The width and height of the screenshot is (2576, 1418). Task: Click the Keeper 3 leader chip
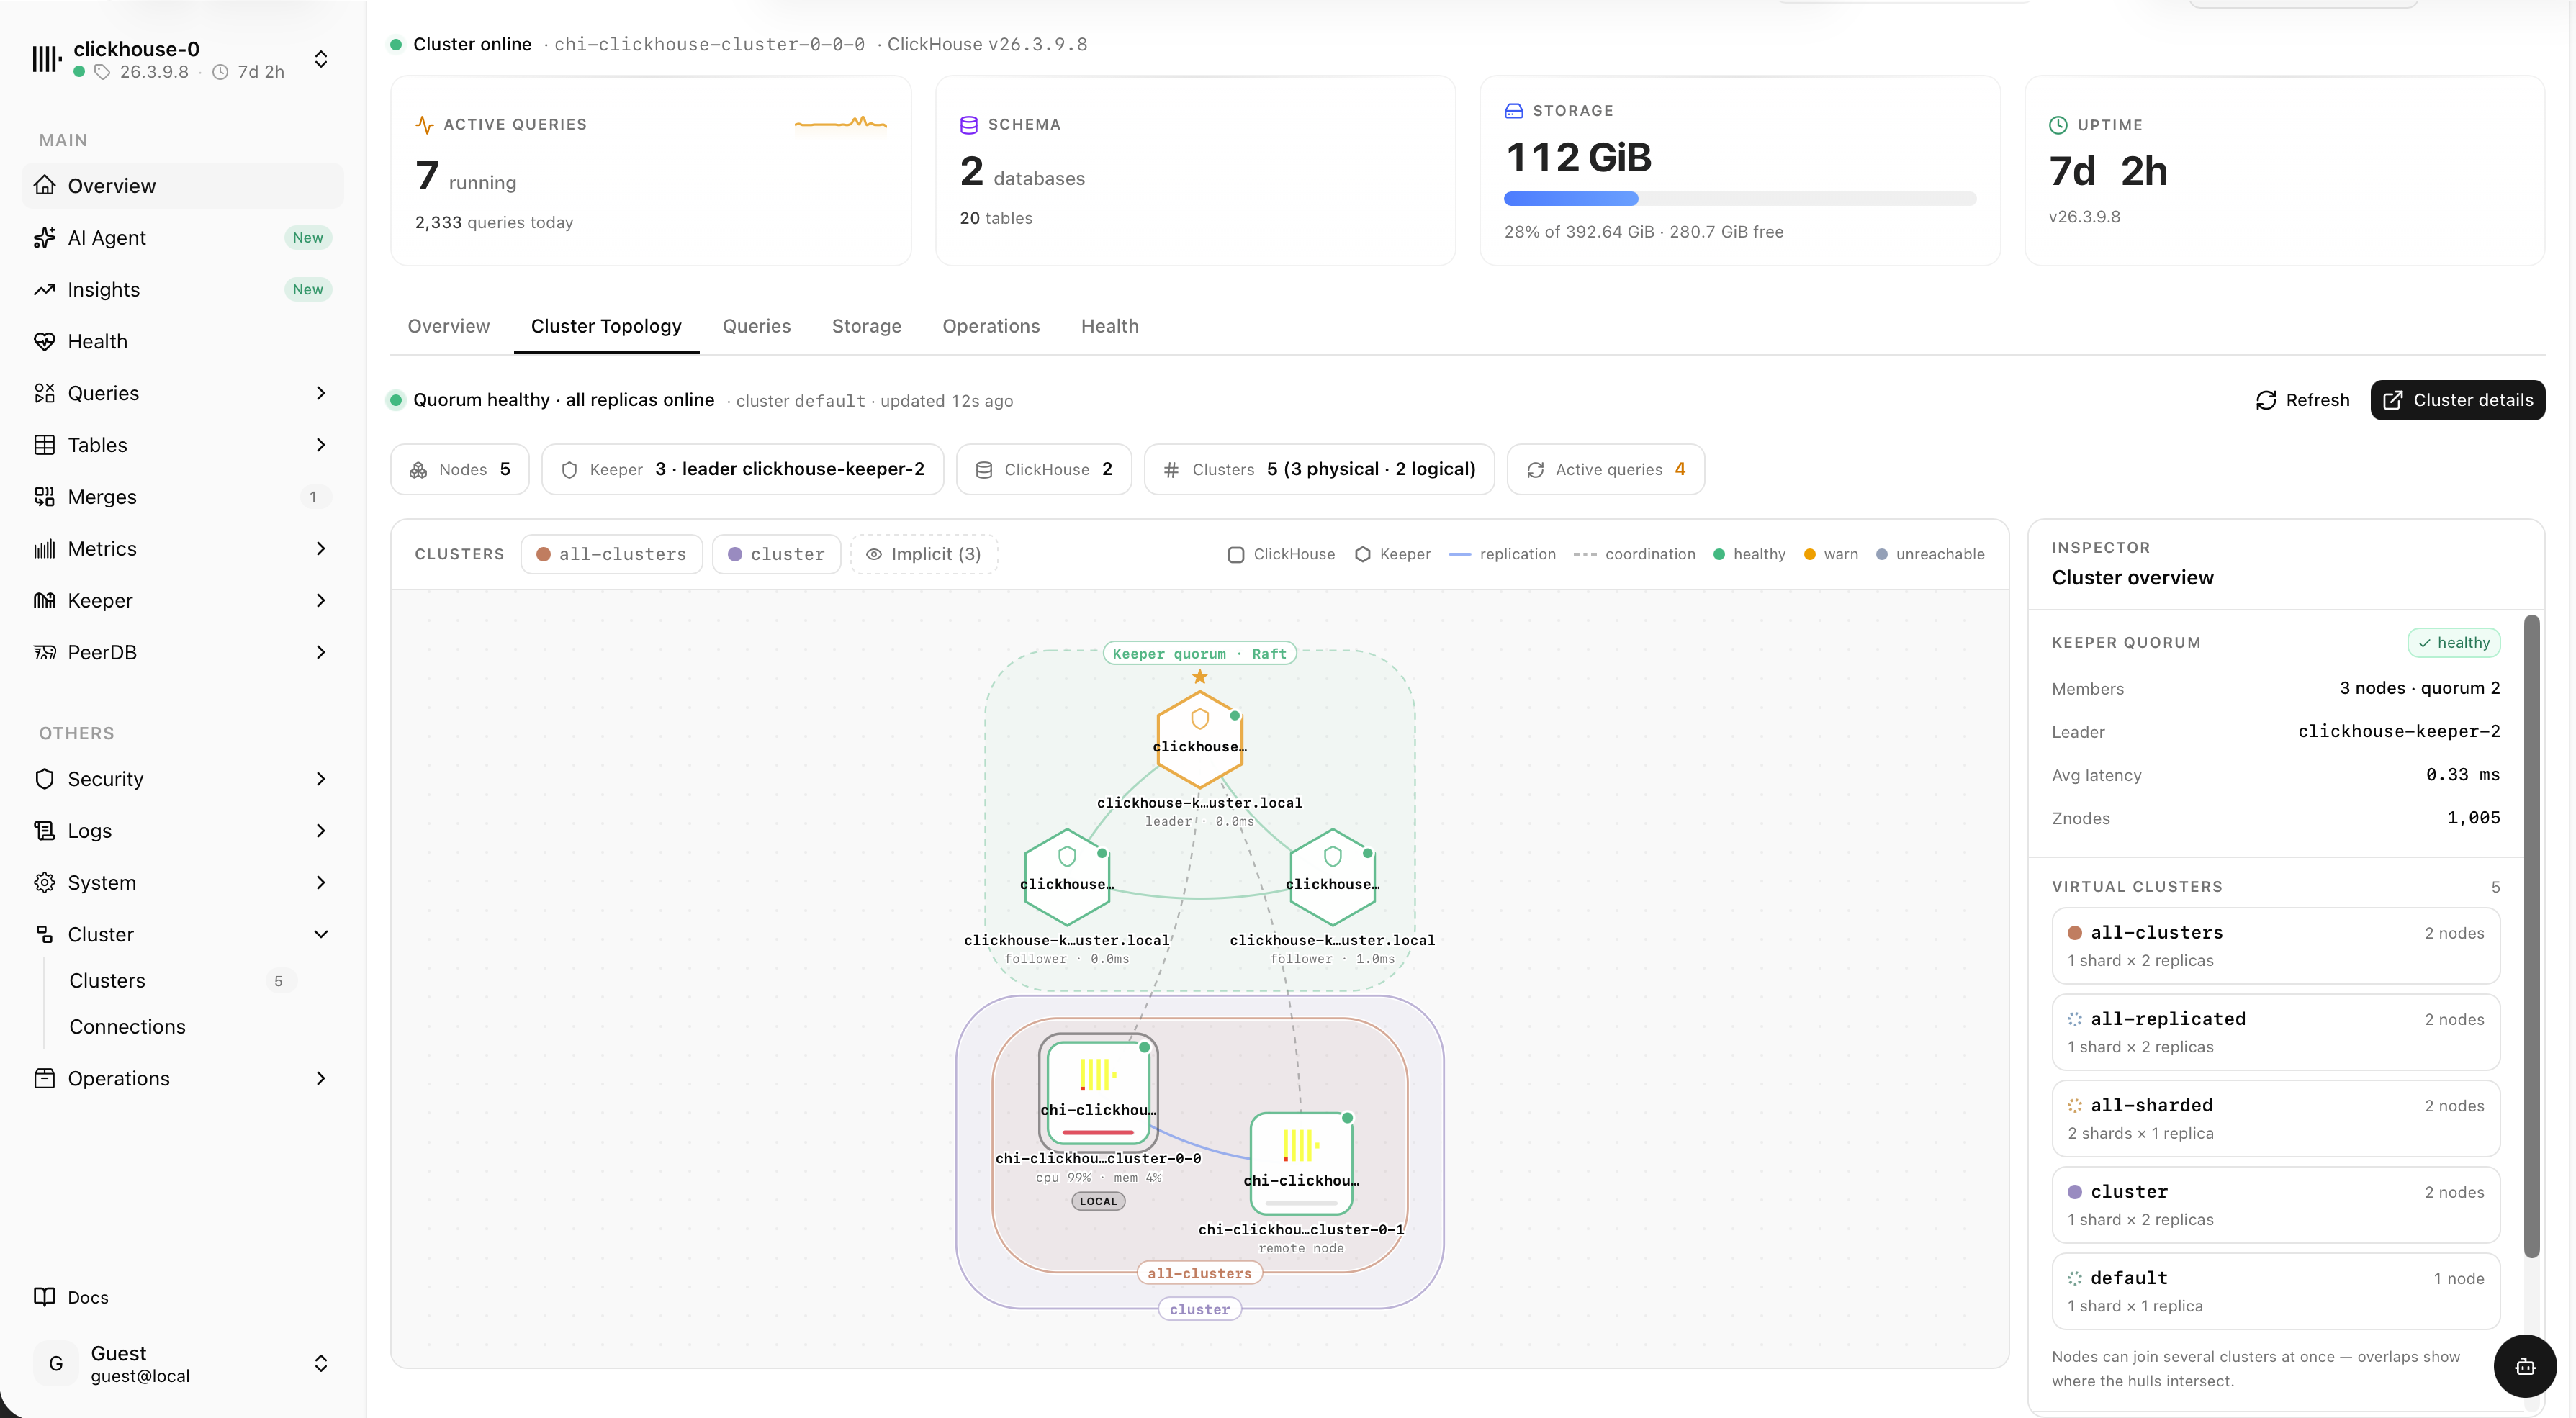click(742, 469)
